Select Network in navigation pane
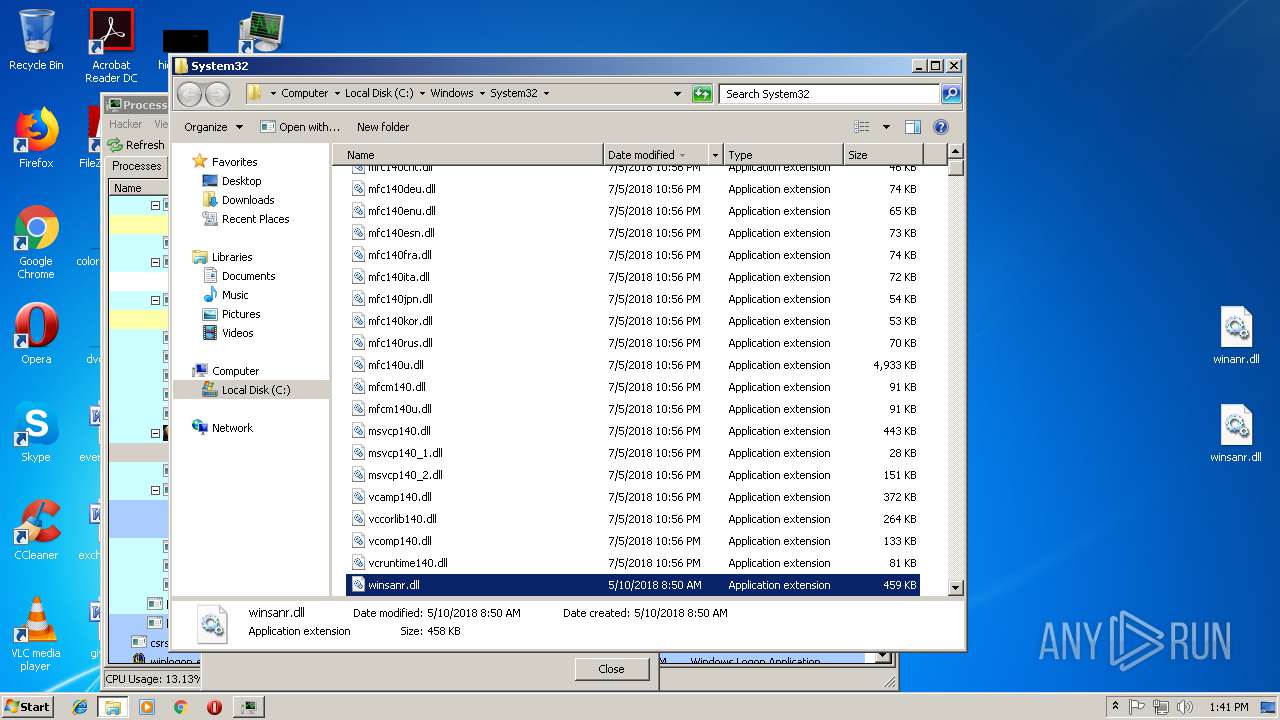 [x=222, y=428]
